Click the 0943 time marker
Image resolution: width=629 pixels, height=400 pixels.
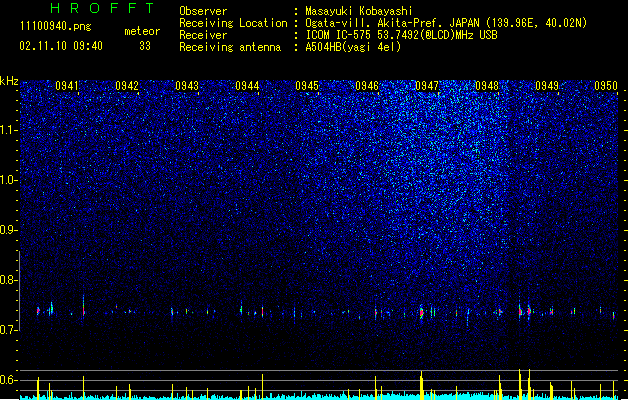[187, 86]
